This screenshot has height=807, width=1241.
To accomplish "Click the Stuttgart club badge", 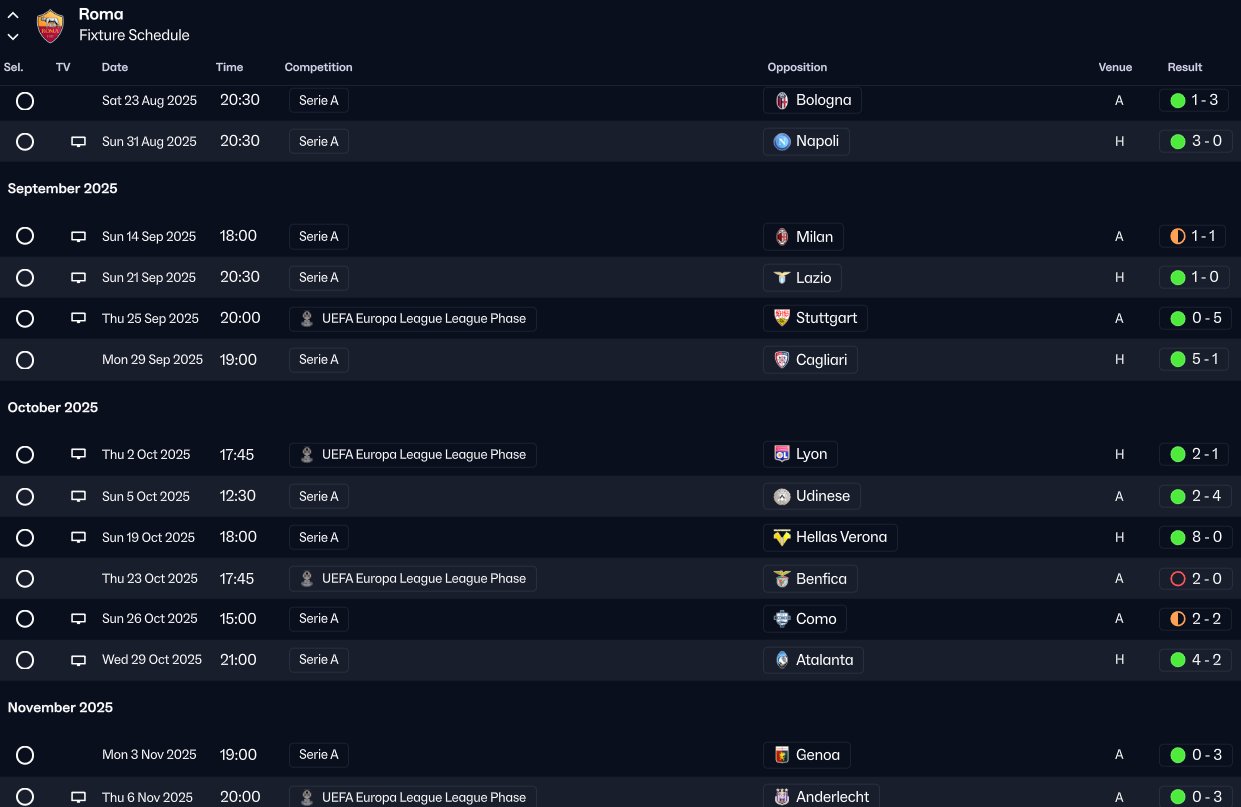I will (x=782, y=319).
